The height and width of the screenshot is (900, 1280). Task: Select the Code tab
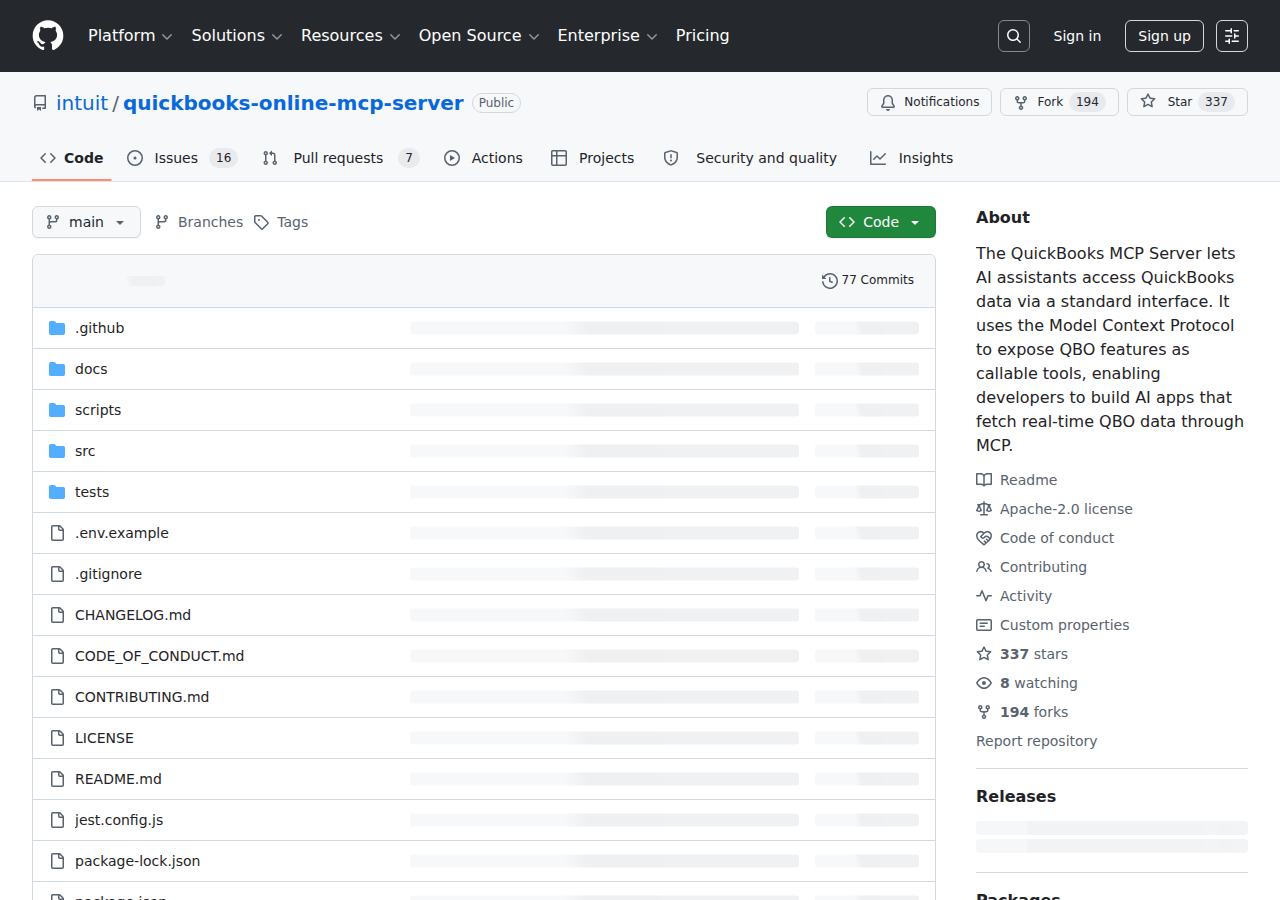coord(72,158)
